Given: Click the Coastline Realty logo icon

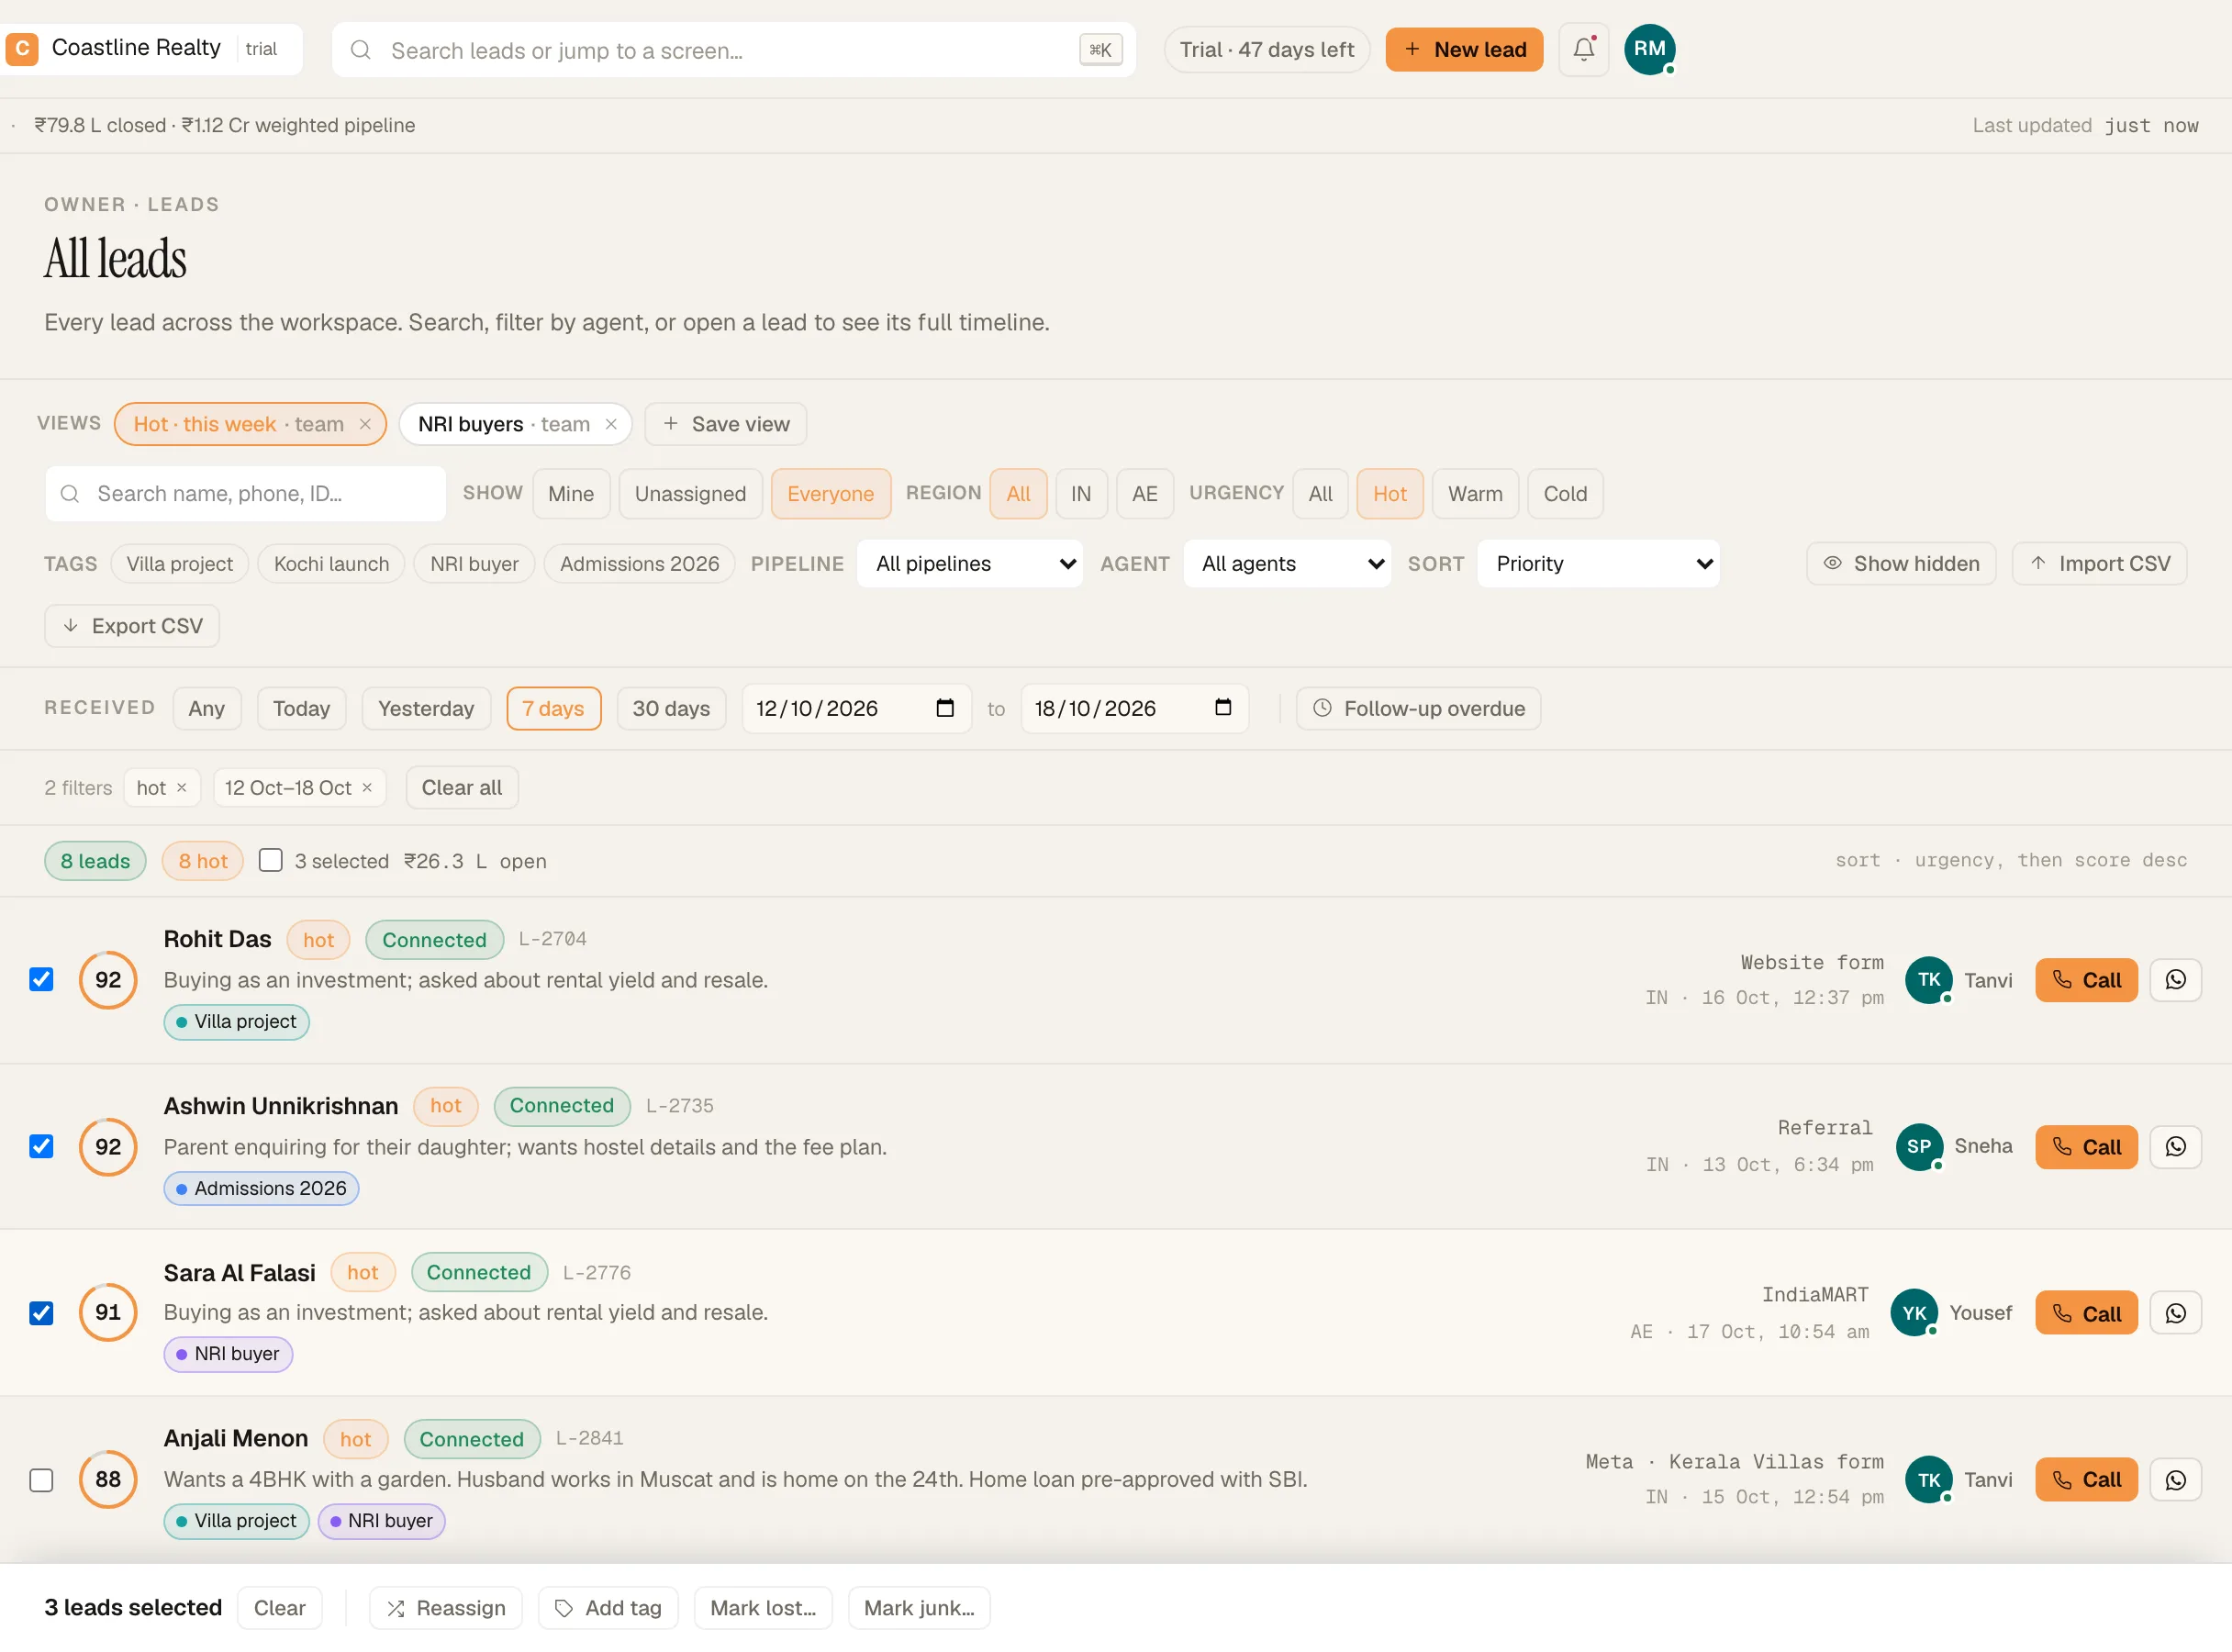Looking at the screenshot, I should point(22,49).
